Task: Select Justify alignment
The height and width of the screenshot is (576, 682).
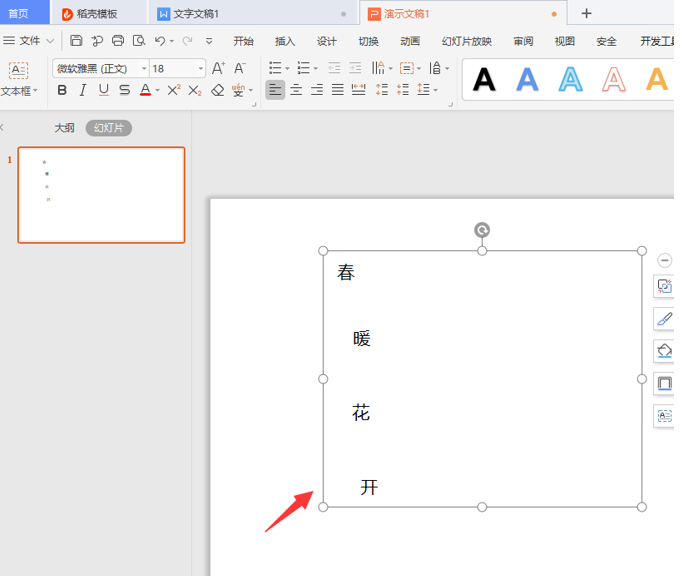Action: coord(338,90)
